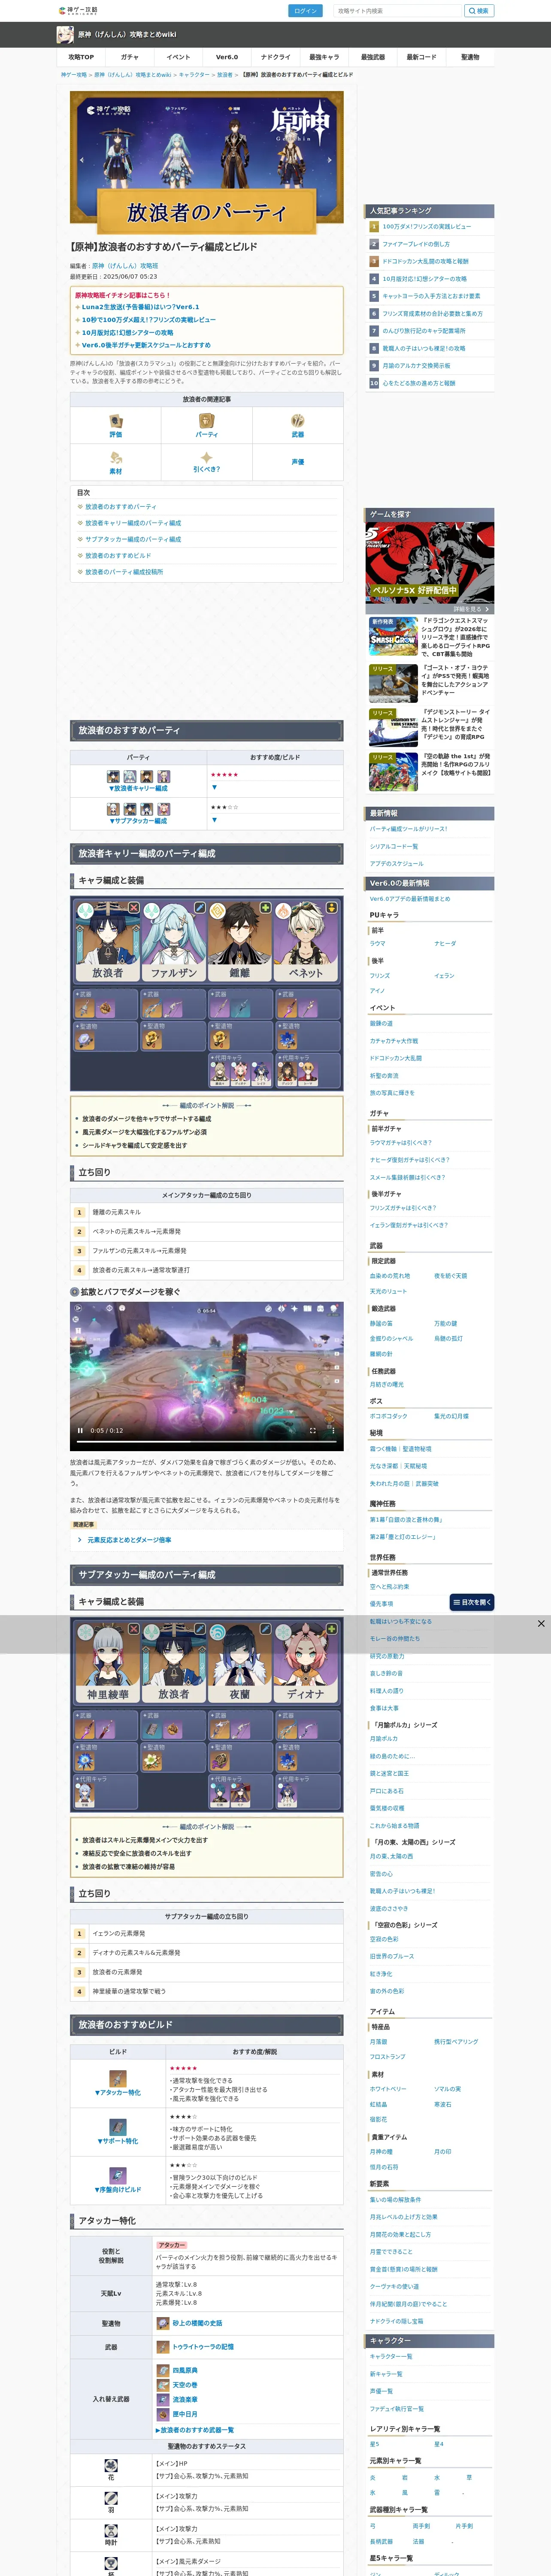
Task: Open the 引くべき? related article icon
Action: click(206, 457)
